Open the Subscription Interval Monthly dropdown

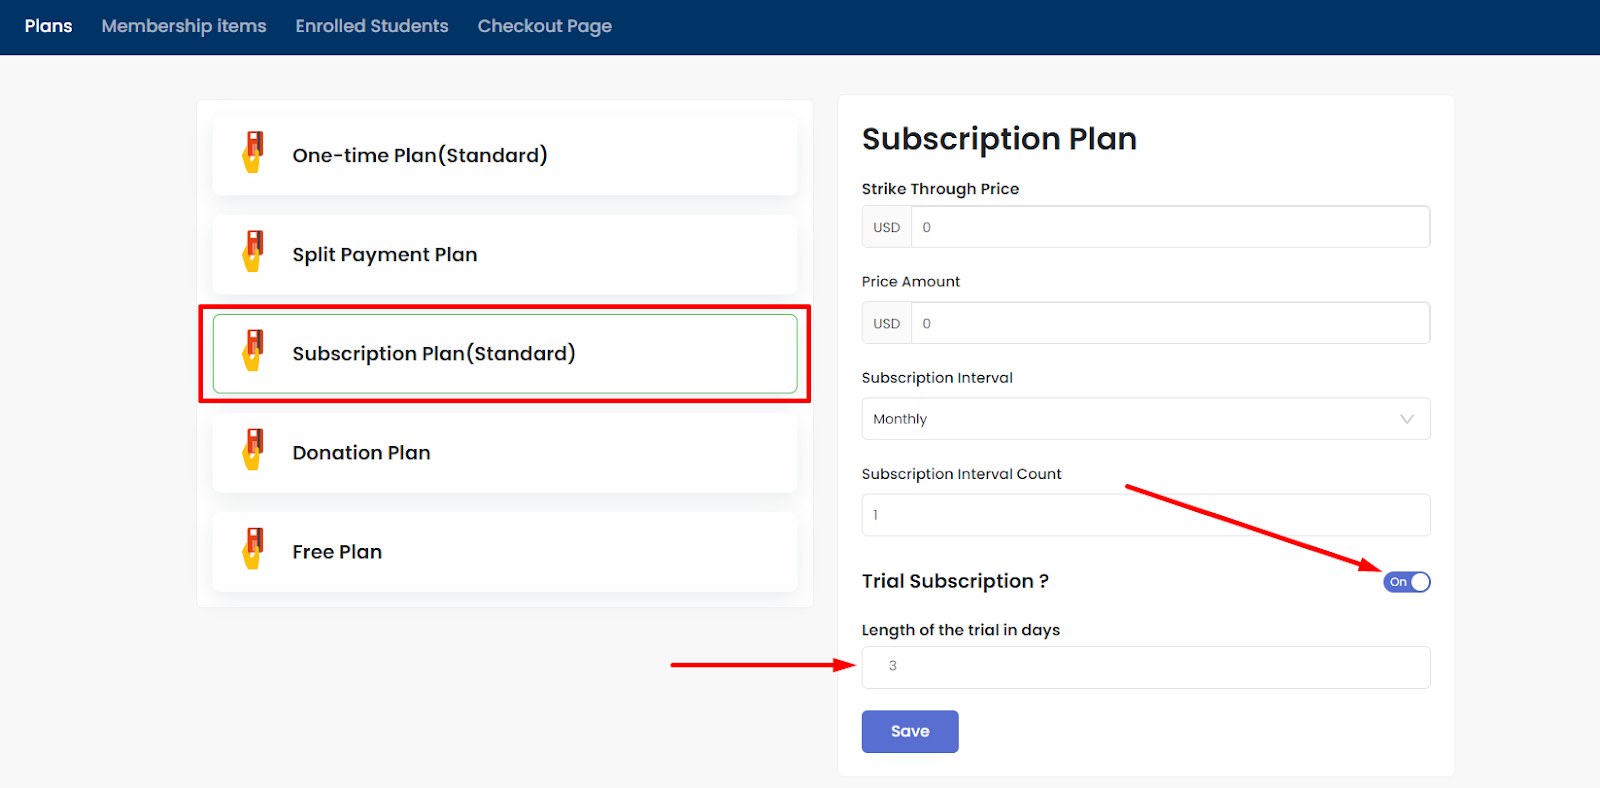coord(1146,419)
